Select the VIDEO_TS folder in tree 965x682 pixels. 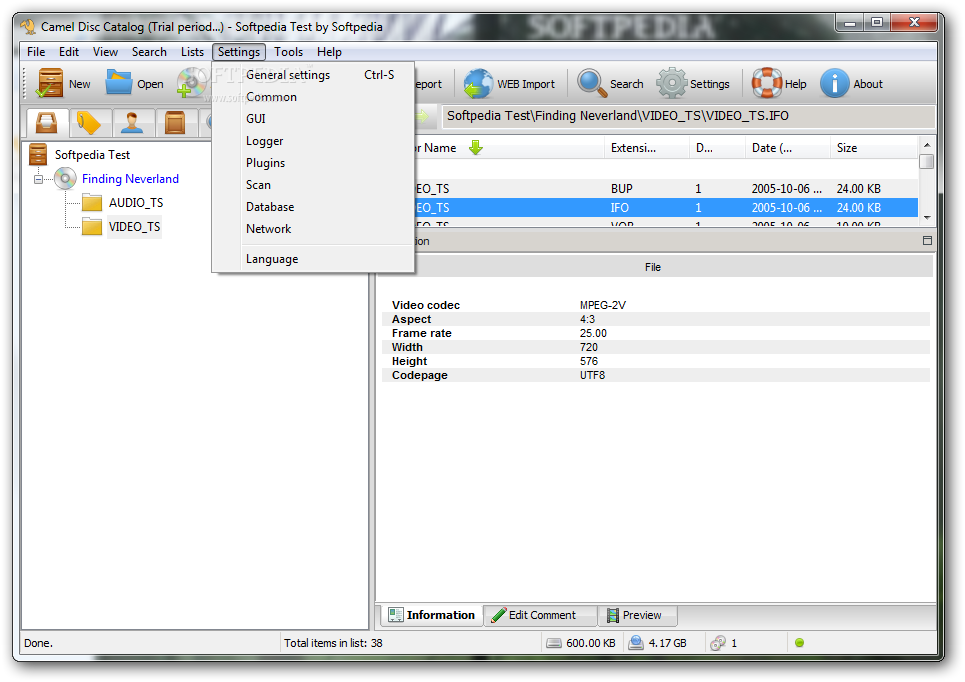134,227
